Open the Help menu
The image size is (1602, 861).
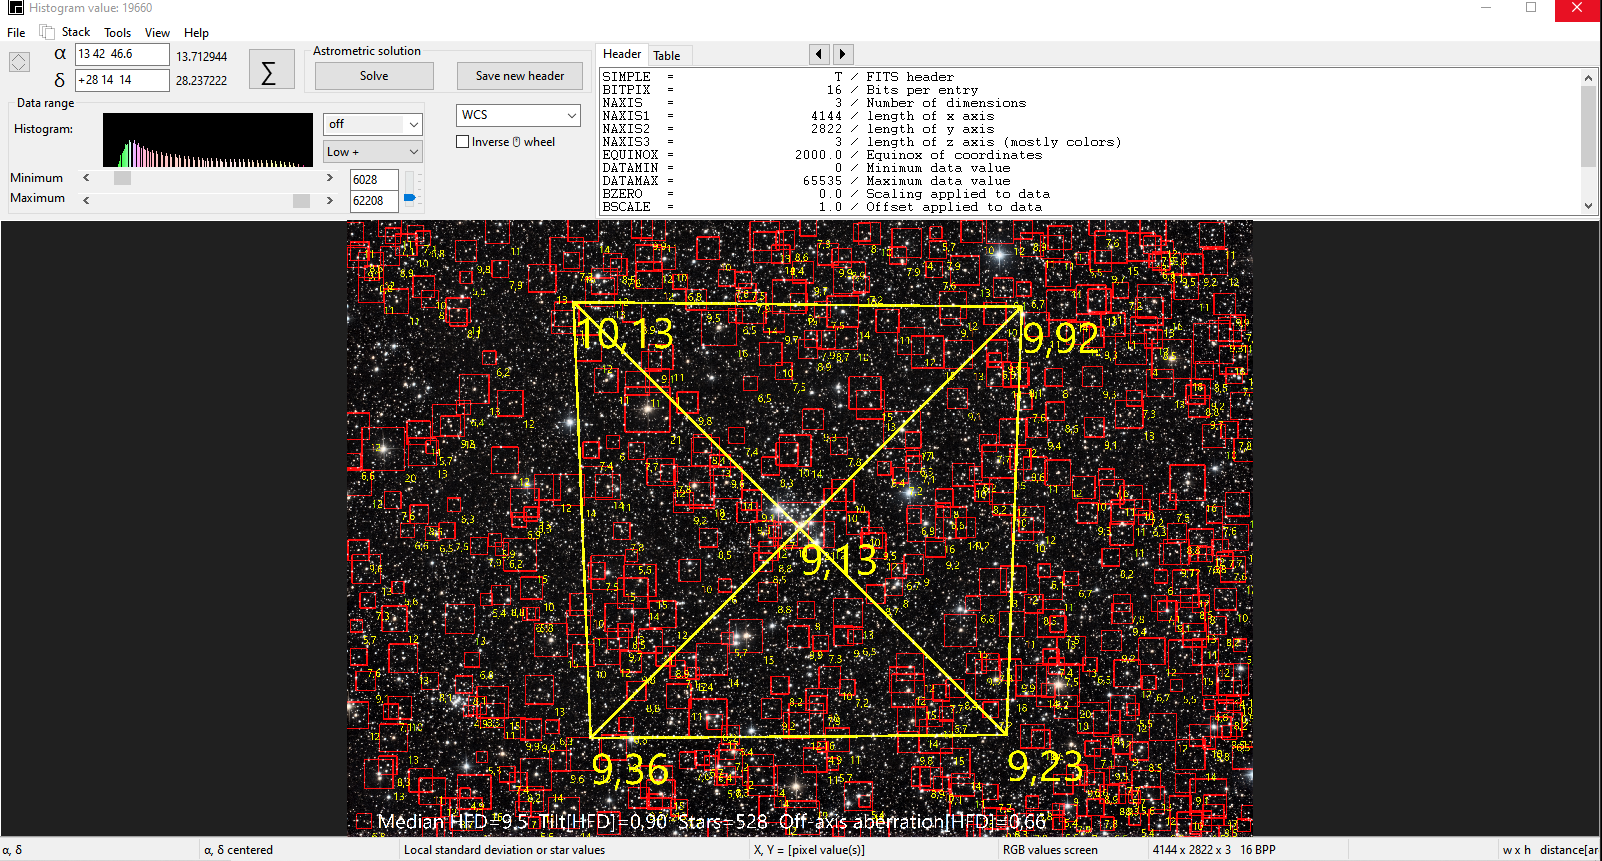[196, 33]
